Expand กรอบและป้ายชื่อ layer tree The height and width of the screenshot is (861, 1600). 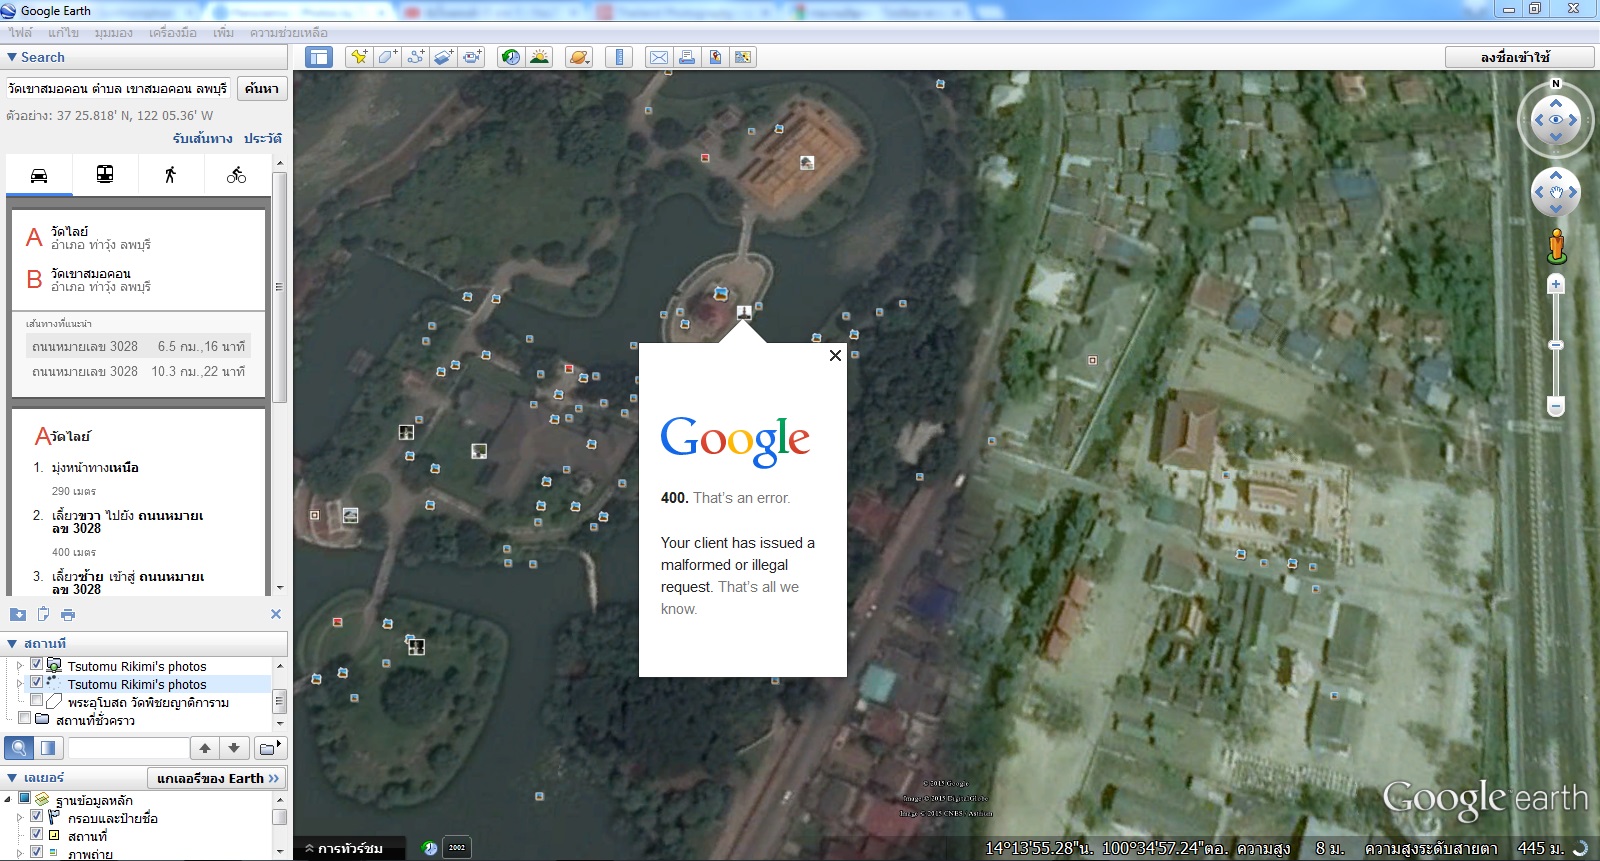[20, 817]
